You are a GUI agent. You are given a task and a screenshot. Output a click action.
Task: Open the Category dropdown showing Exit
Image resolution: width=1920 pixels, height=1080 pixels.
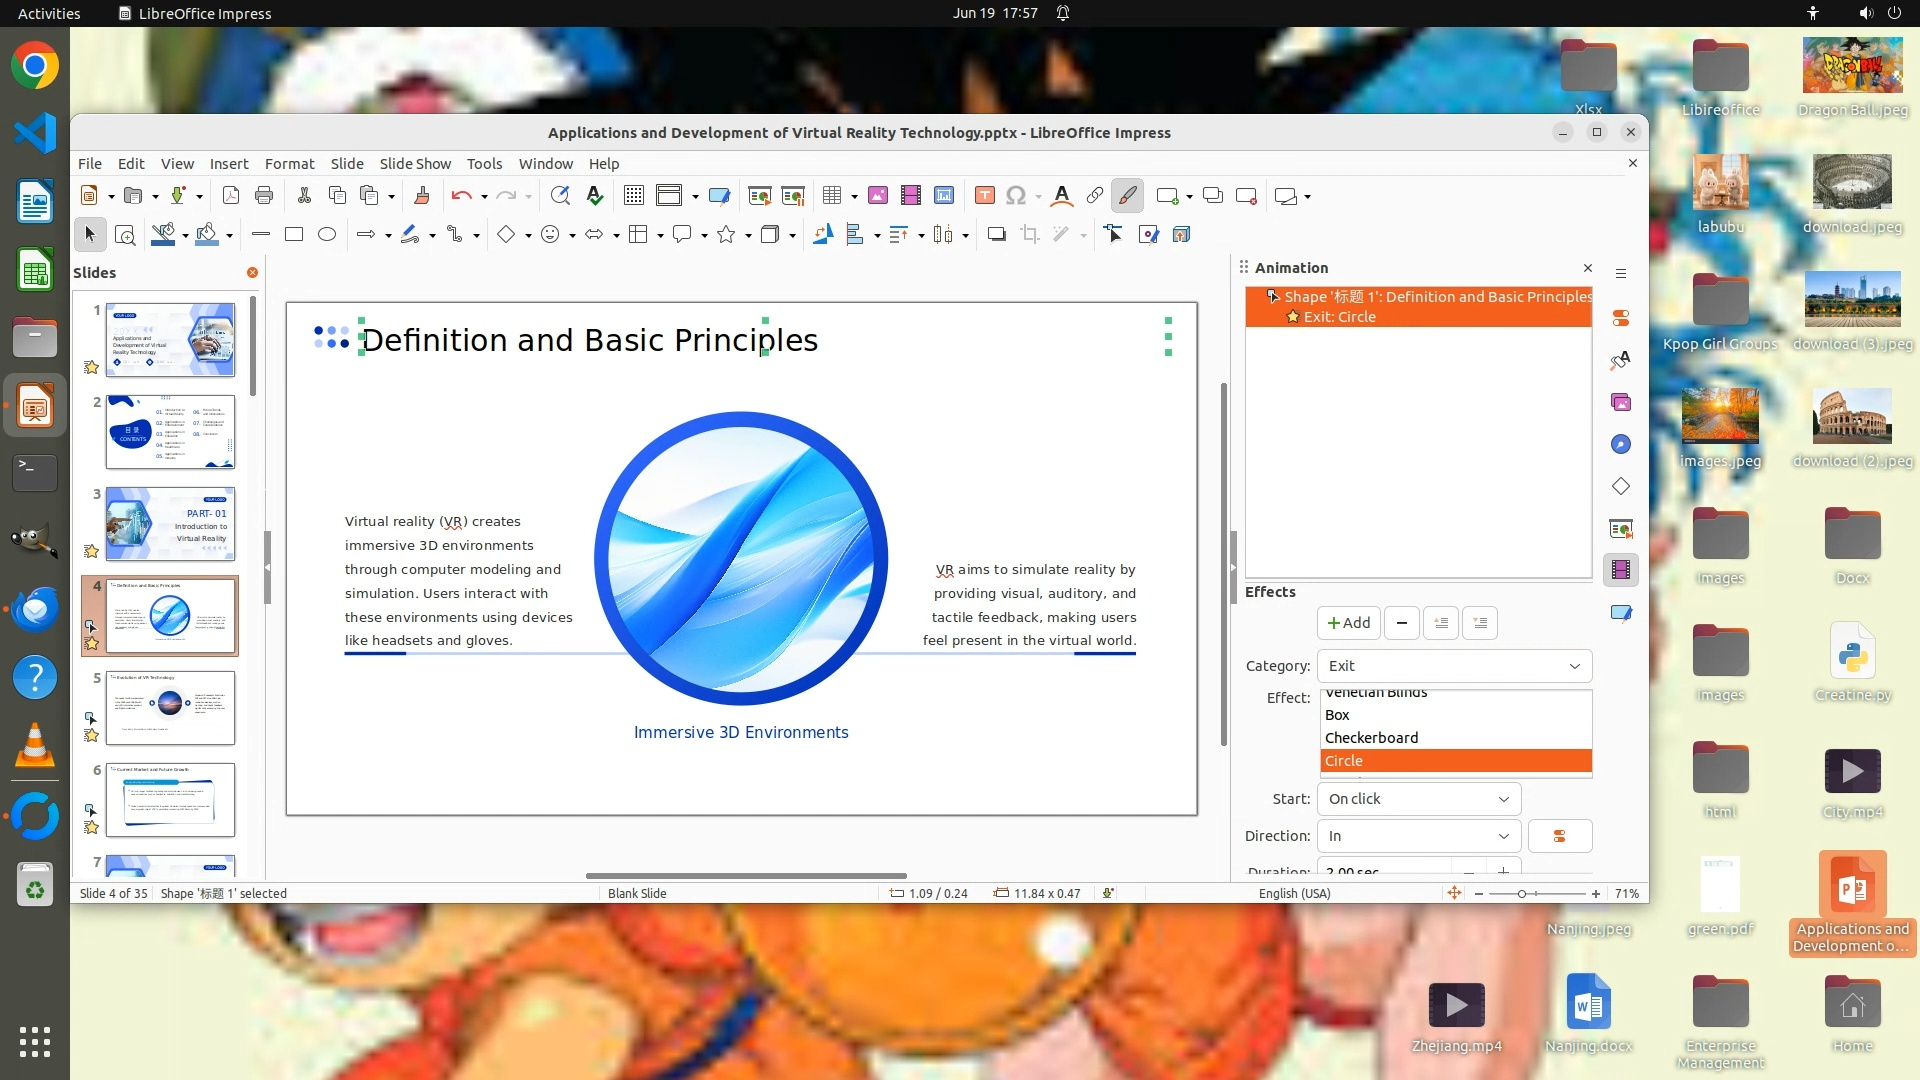(x=1454, y=666)
